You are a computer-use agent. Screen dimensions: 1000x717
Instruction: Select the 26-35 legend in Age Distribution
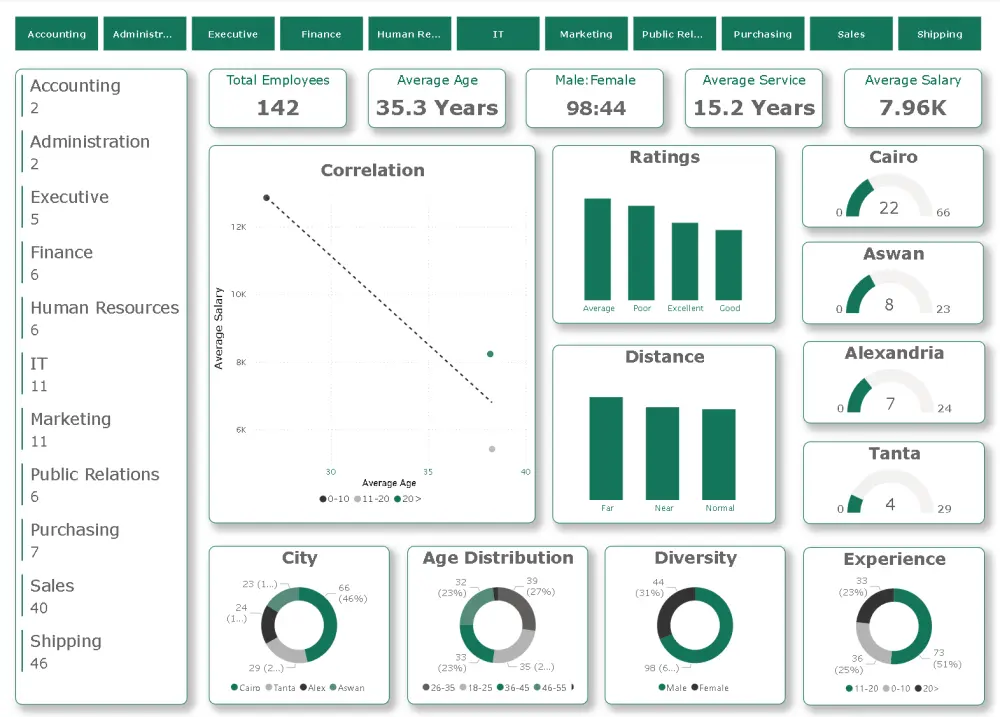440,688
